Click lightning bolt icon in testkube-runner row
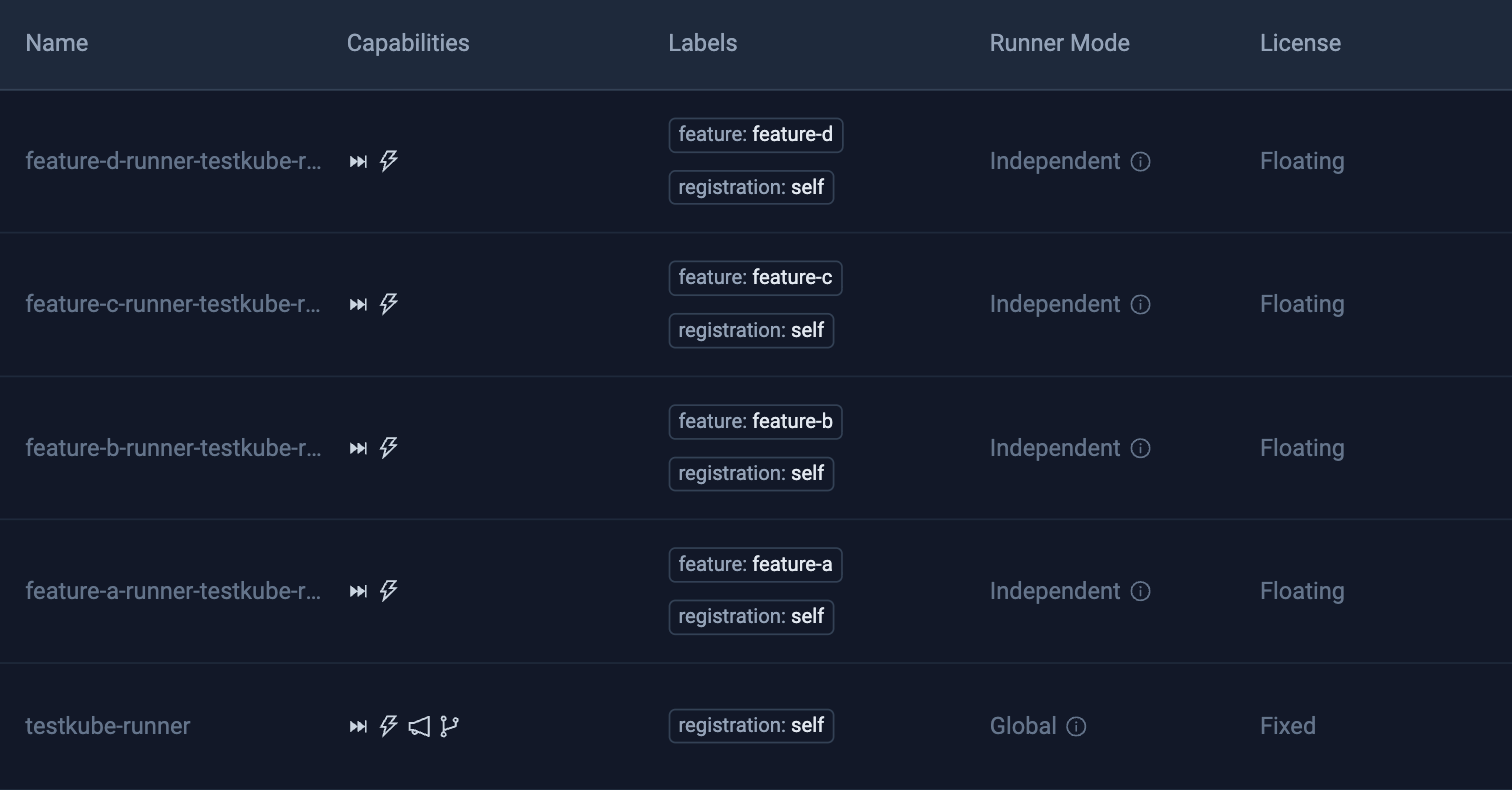 [x=389, y=726]
